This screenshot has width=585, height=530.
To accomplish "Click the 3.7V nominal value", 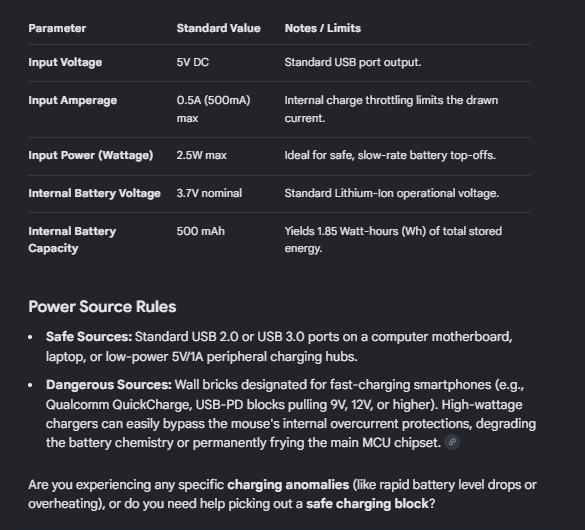I will (x=209, y=193).
